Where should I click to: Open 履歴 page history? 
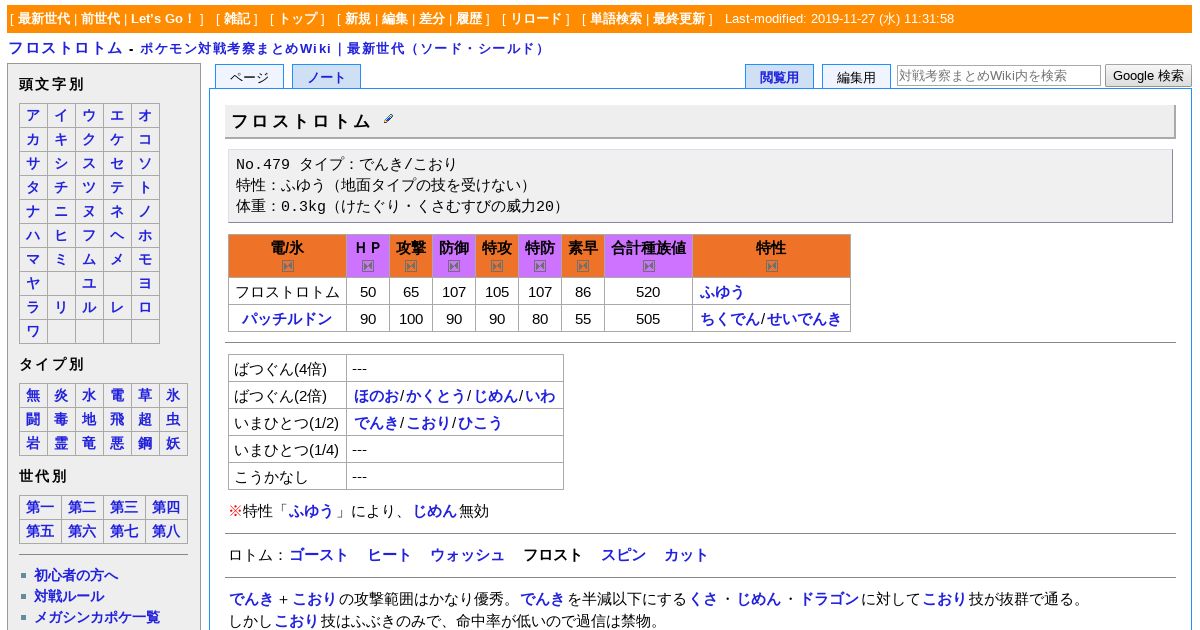(x=469, y=19)
